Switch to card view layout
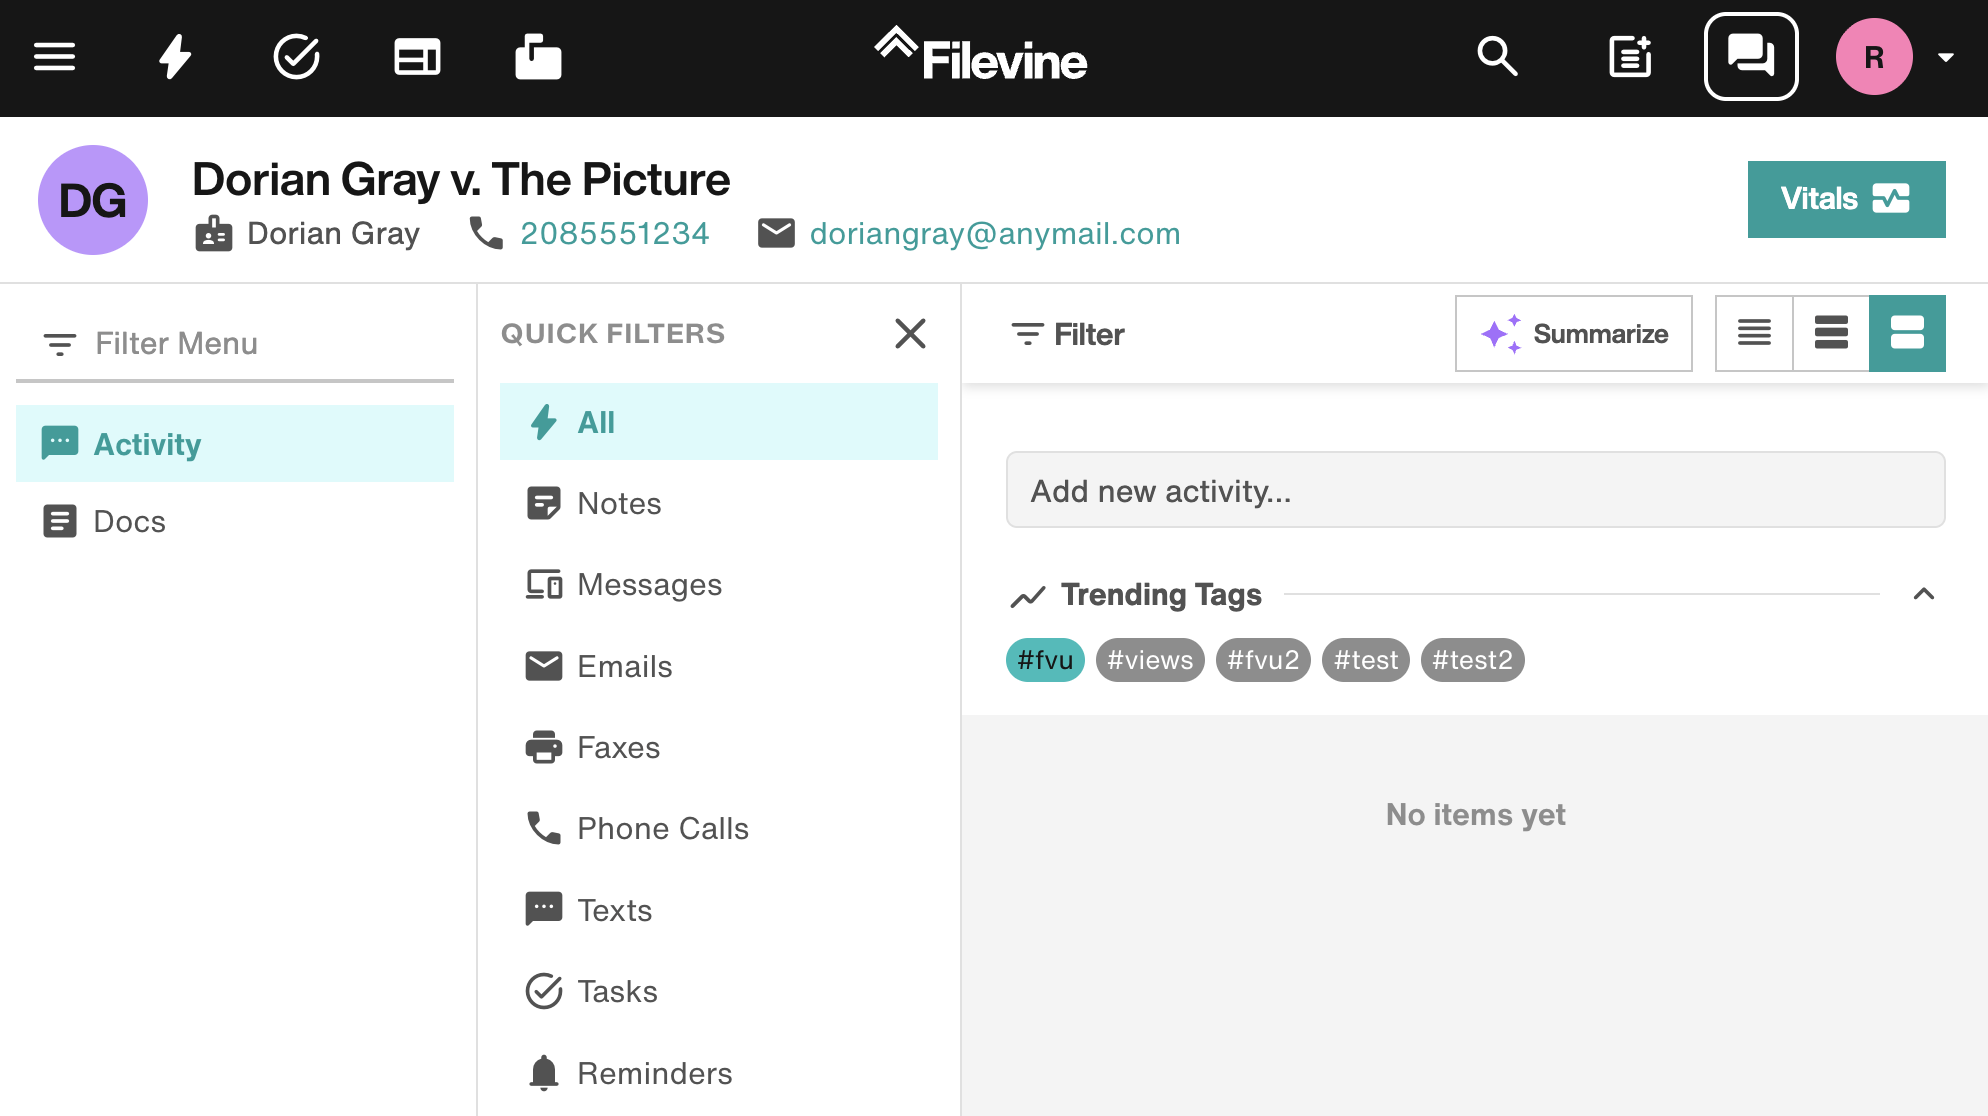 click(1907, 333)
